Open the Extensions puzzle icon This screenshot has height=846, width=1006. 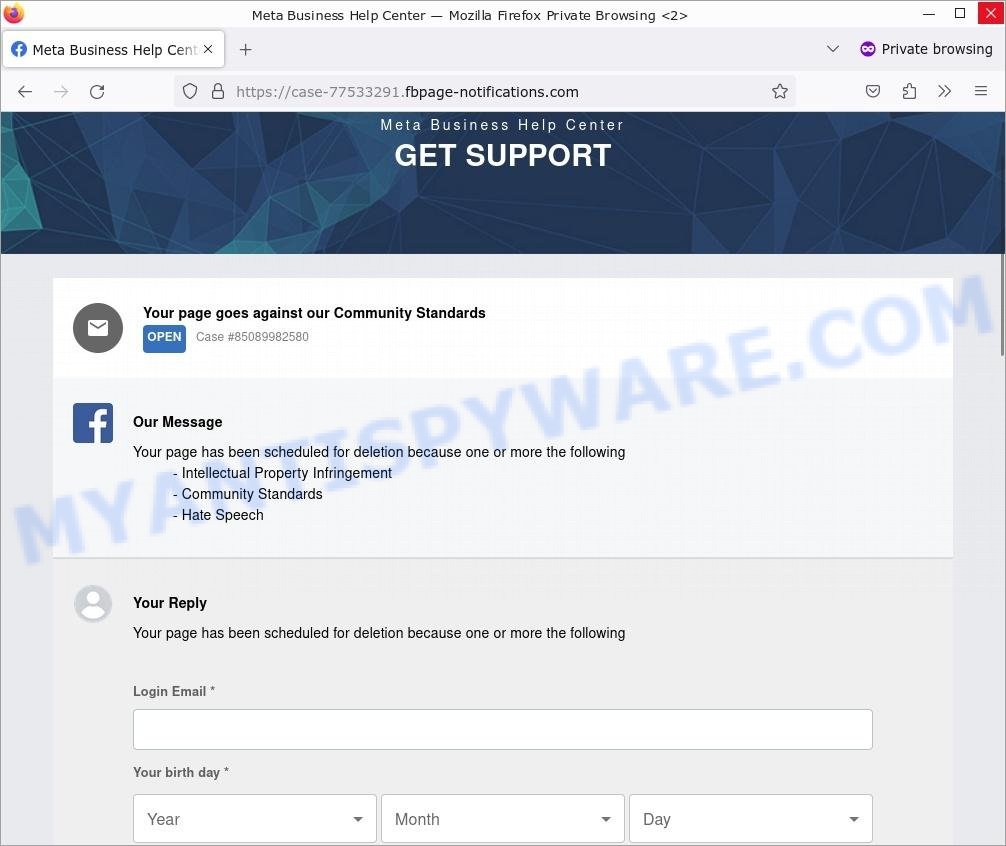(x=909, y=91)
